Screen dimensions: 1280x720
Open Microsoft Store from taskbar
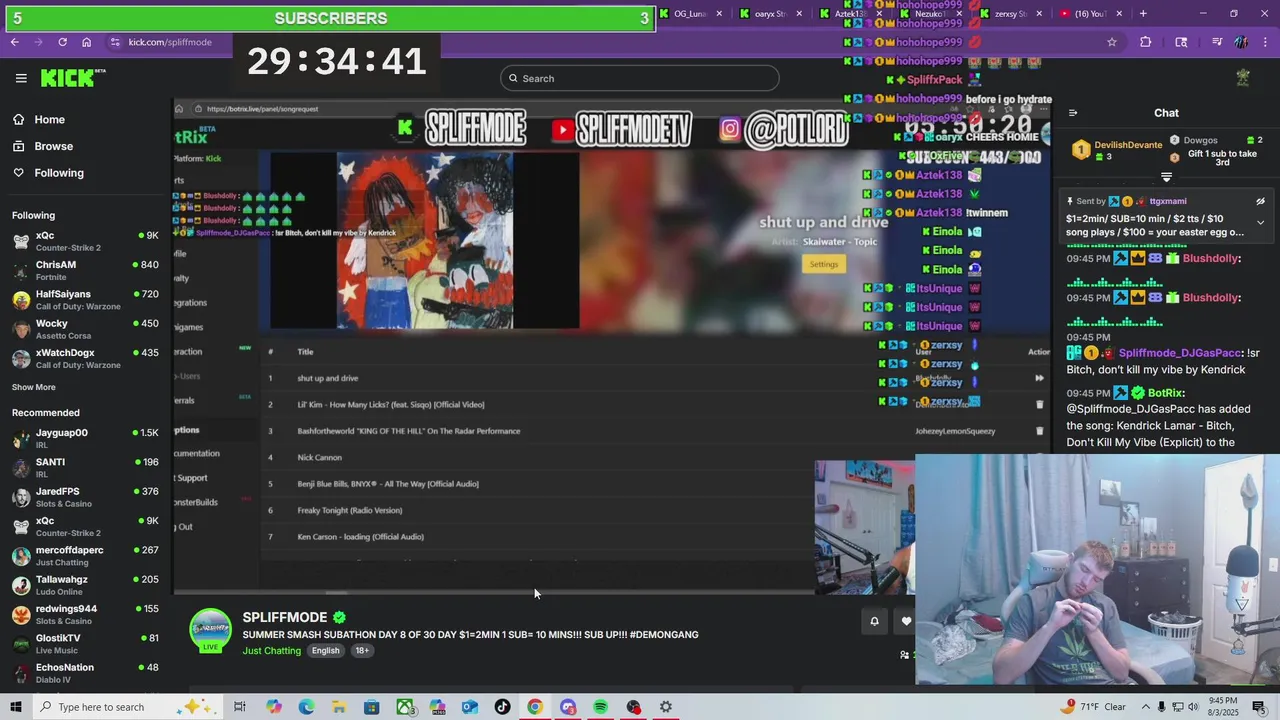371,707
